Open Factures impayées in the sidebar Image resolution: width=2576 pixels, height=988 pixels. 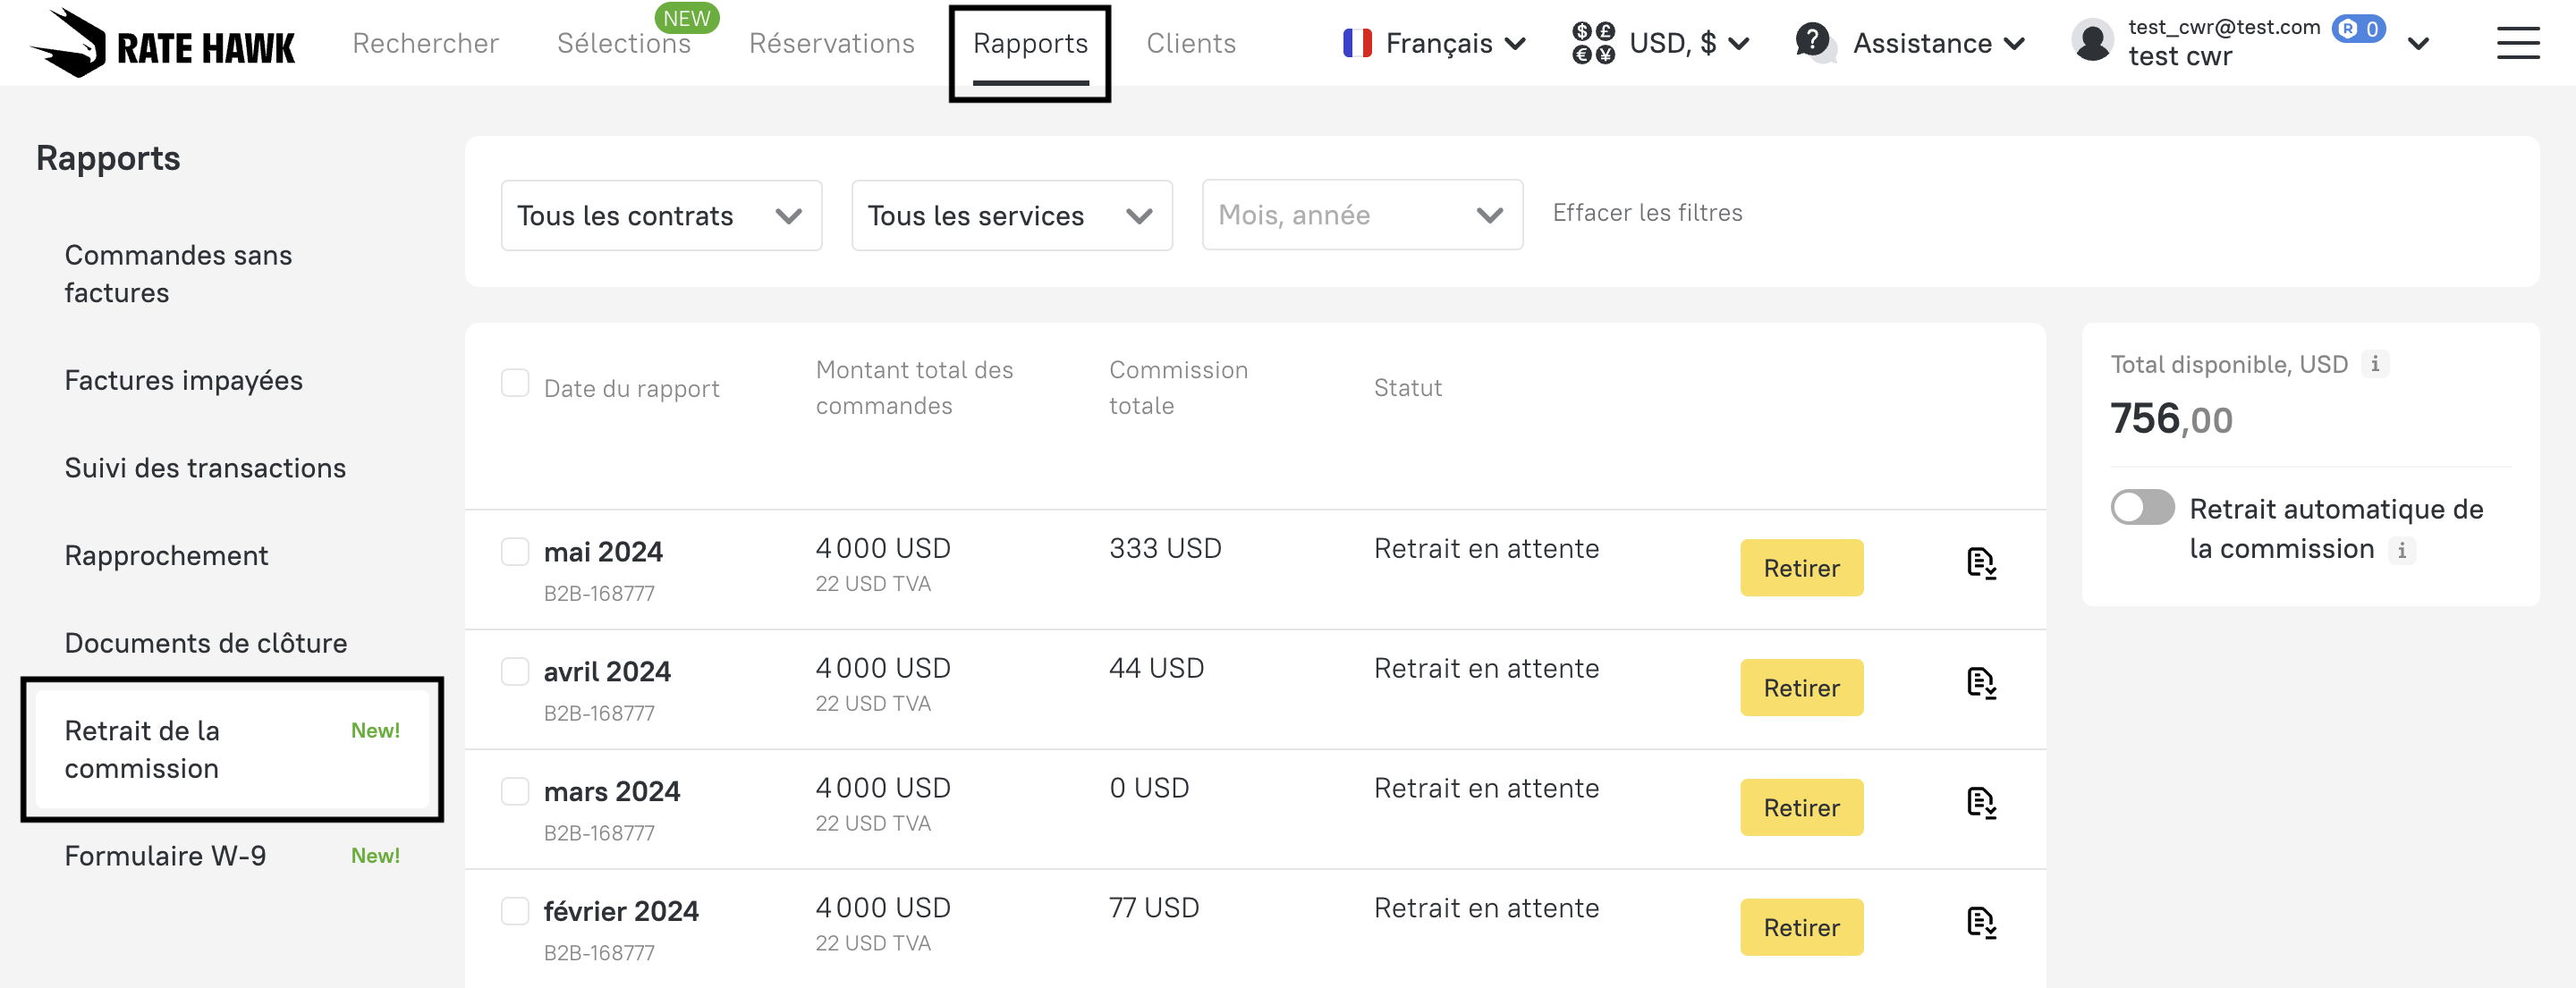(x=183, y=380)
